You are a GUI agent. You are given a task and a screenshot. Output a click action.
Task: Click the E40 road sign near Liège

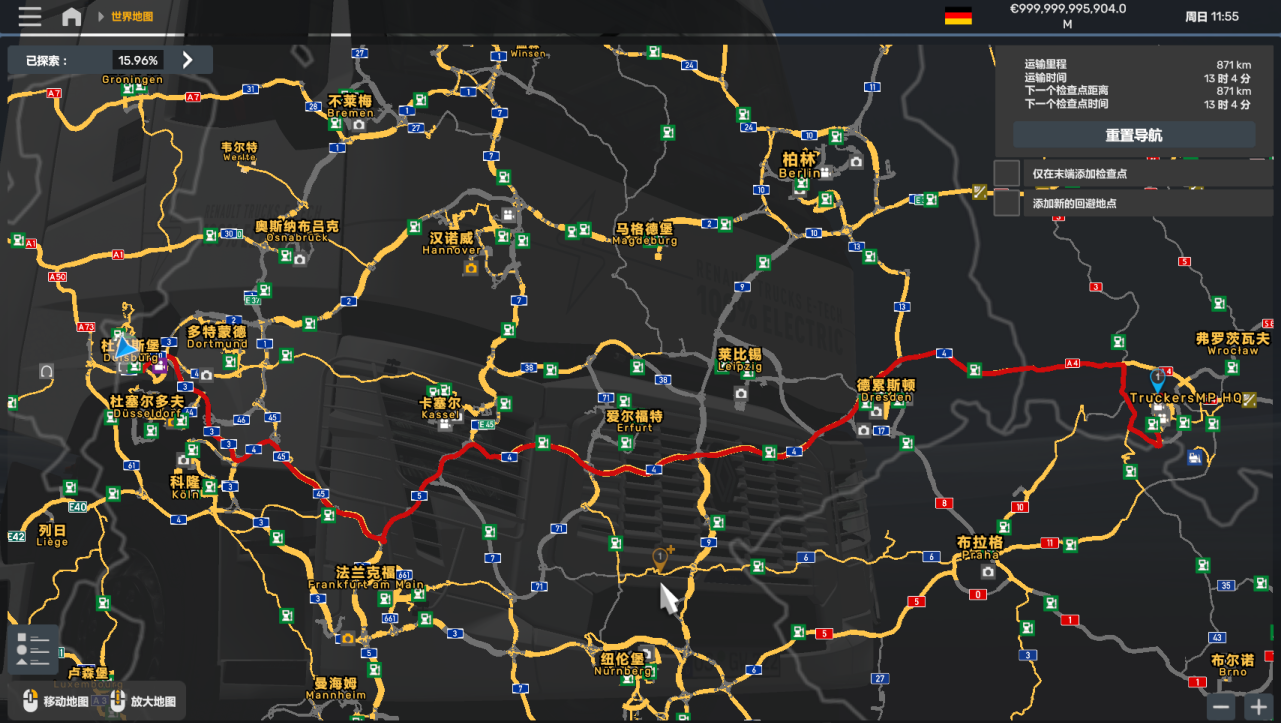pyautogui.click(x=78, y=507)
